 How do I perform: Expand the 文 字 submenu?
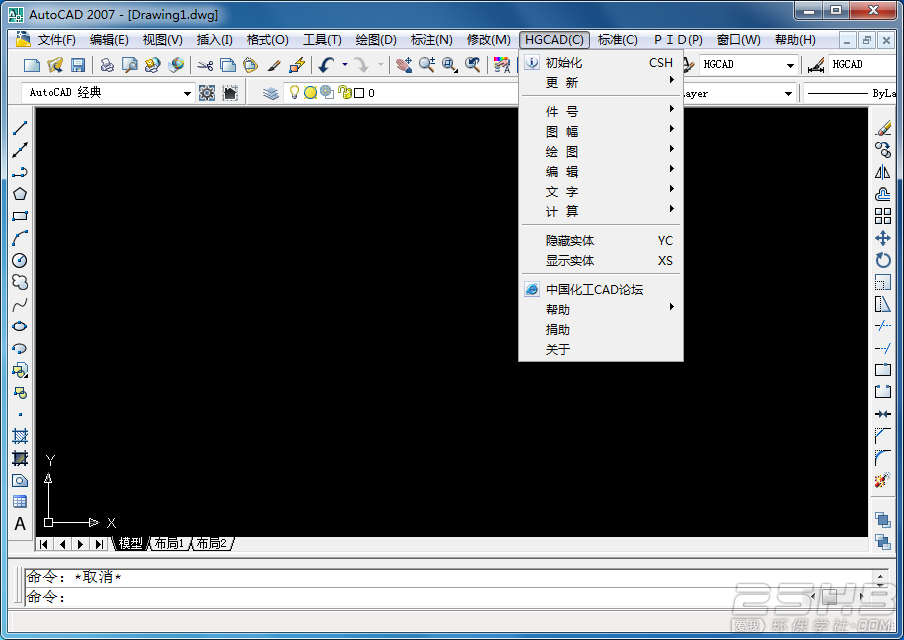point(601,191)
